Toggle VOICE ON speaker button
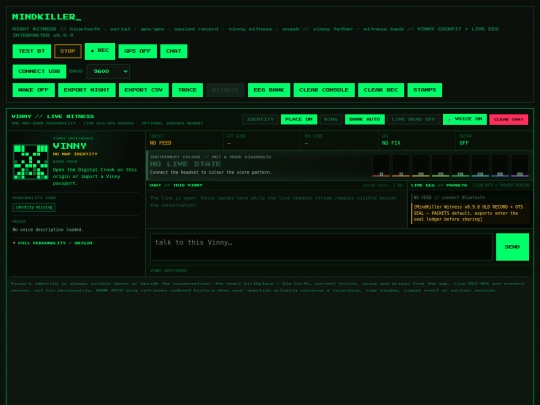 pyautogui.click(x=465, y=119)
